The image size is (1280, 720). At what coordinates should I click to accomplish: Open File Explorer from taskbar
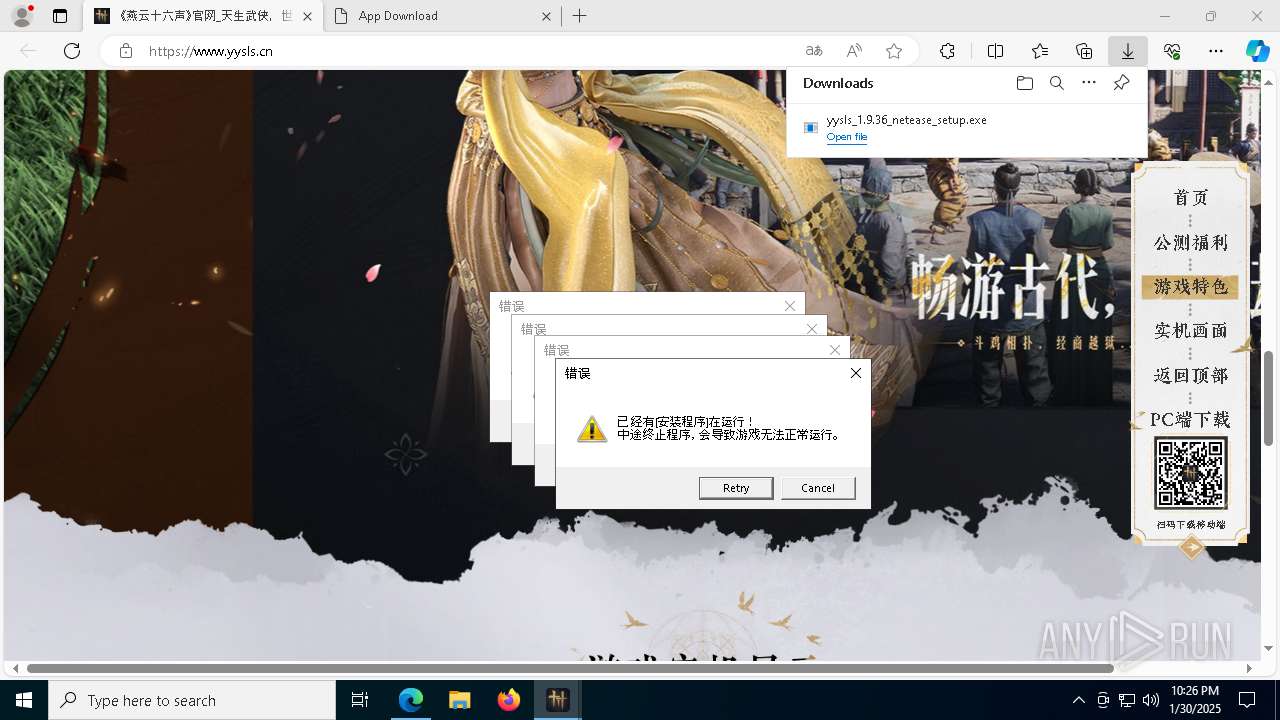(x=459, y=700)
